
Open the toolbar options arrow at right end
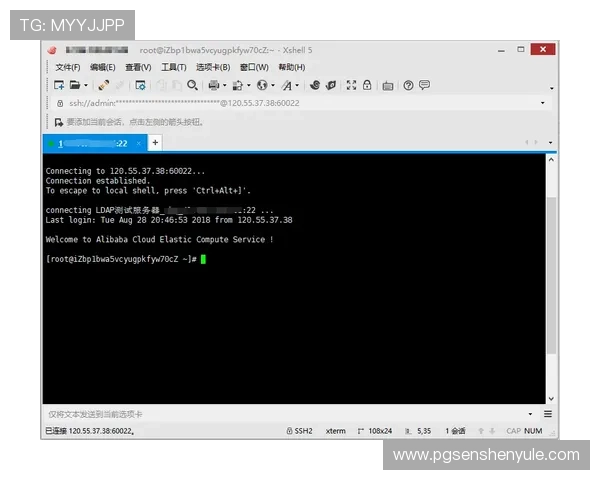(x=551, y=88)
